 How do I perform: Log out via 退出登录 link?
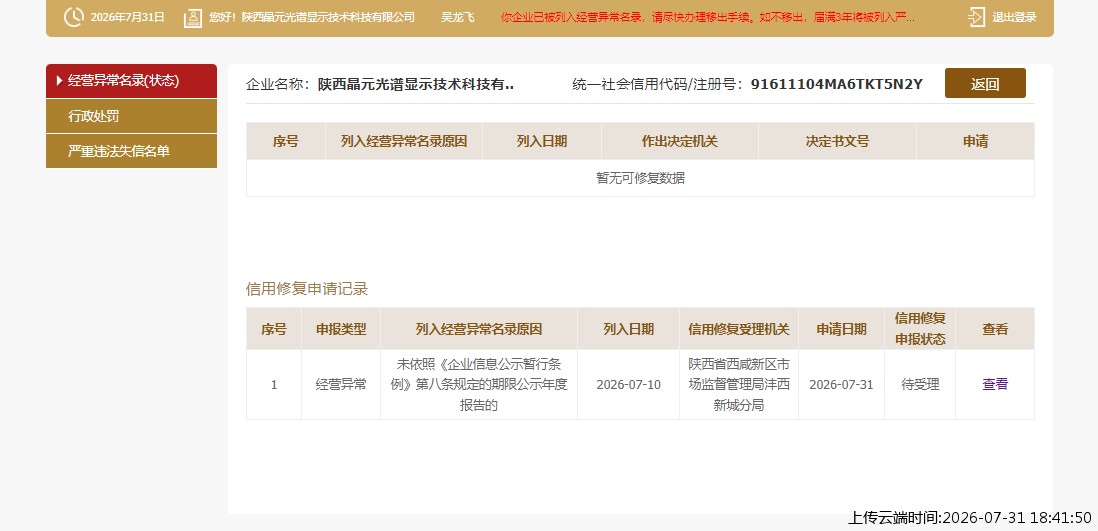[x=1014, y=17]
